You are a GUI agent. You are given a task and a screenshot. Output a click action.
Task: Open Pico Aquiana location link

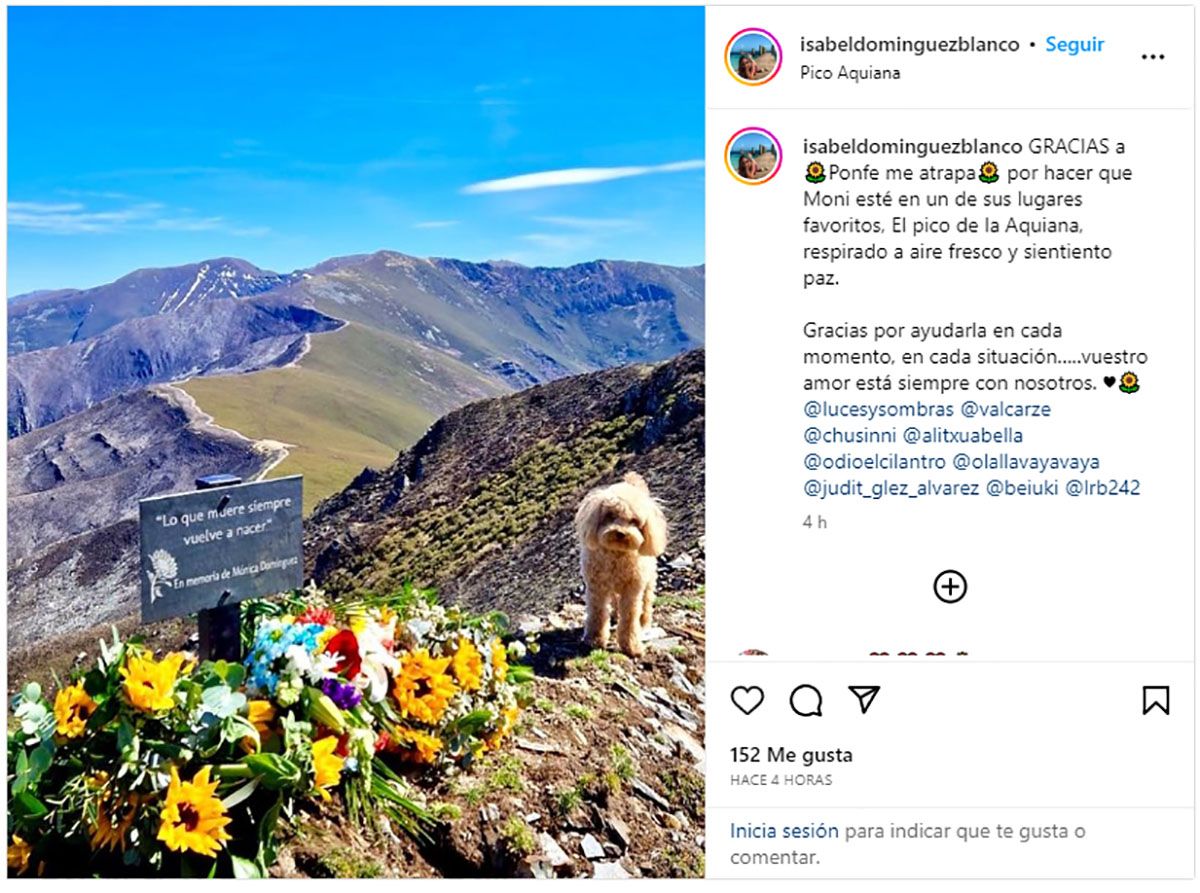[850, 73]
